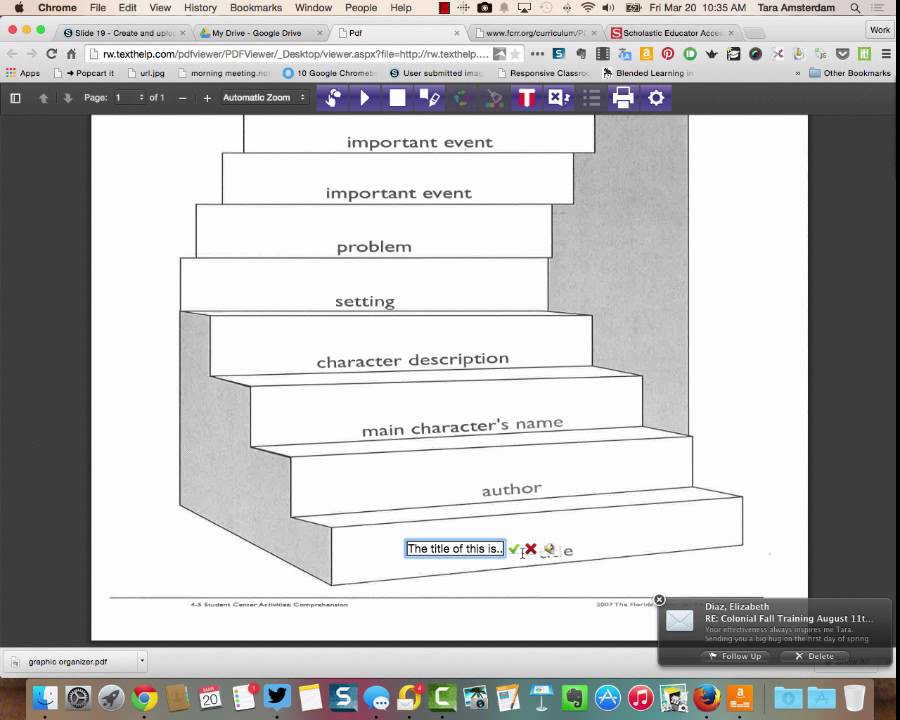Viewport: 900px width, 720px height.
Task: Click the clear highlights icon
Action: [494, 98]
